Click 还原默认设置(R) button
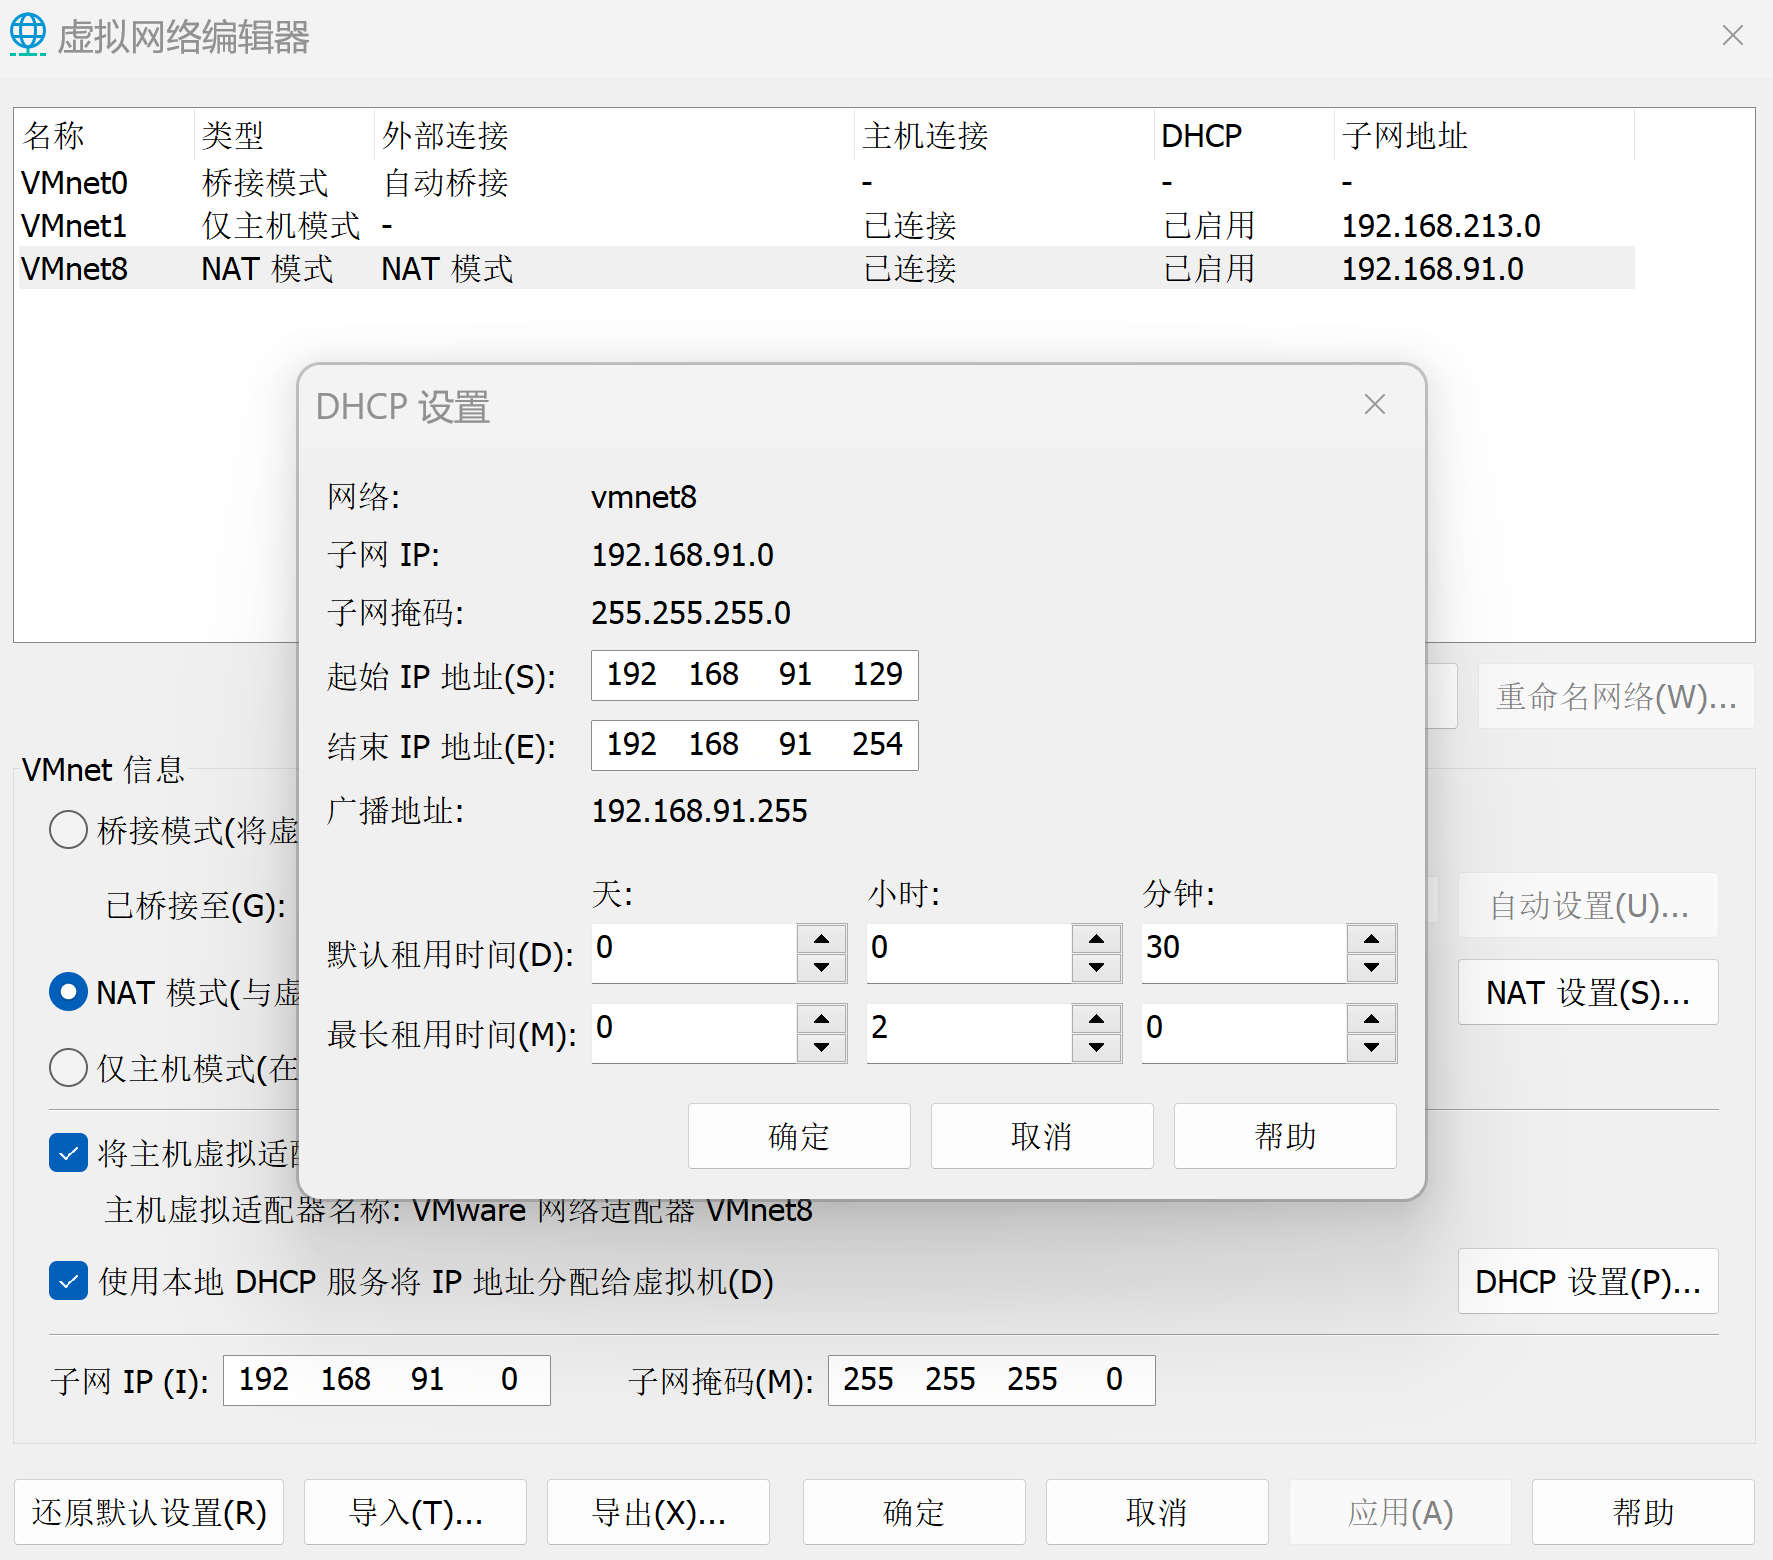 [149, 1512]
